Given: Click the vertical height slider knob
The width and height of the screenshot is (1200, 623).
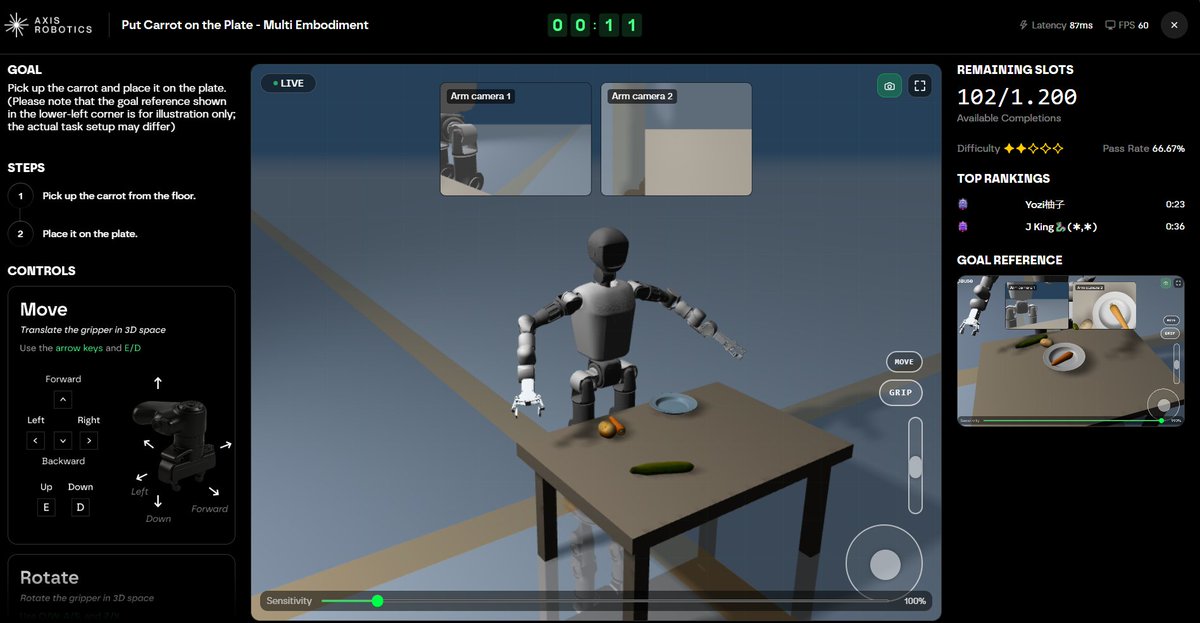Looking at the screenshot, I should coord(915,466).
